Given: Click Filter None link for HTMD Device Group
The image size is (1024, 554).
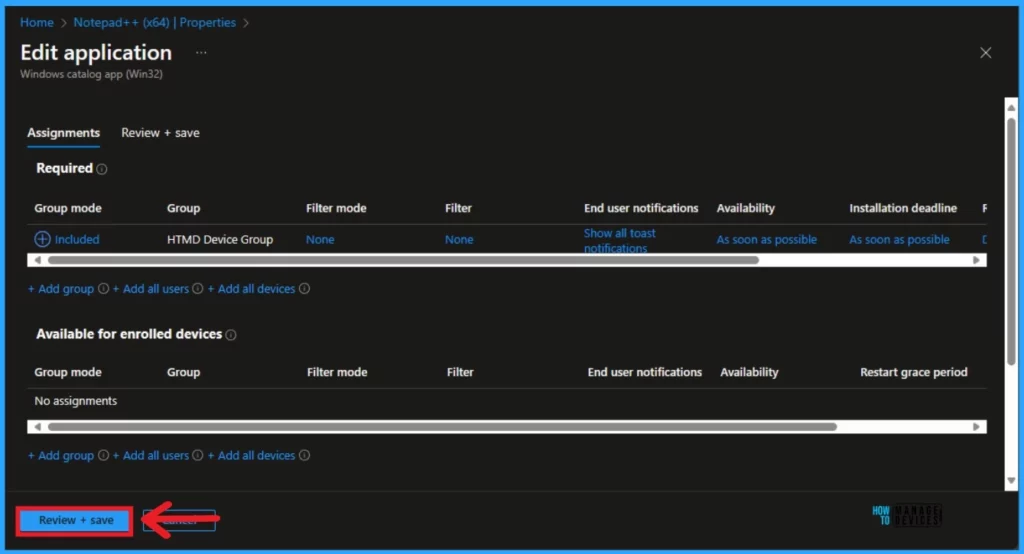Looking at the screenshot, I should [459, 239].
